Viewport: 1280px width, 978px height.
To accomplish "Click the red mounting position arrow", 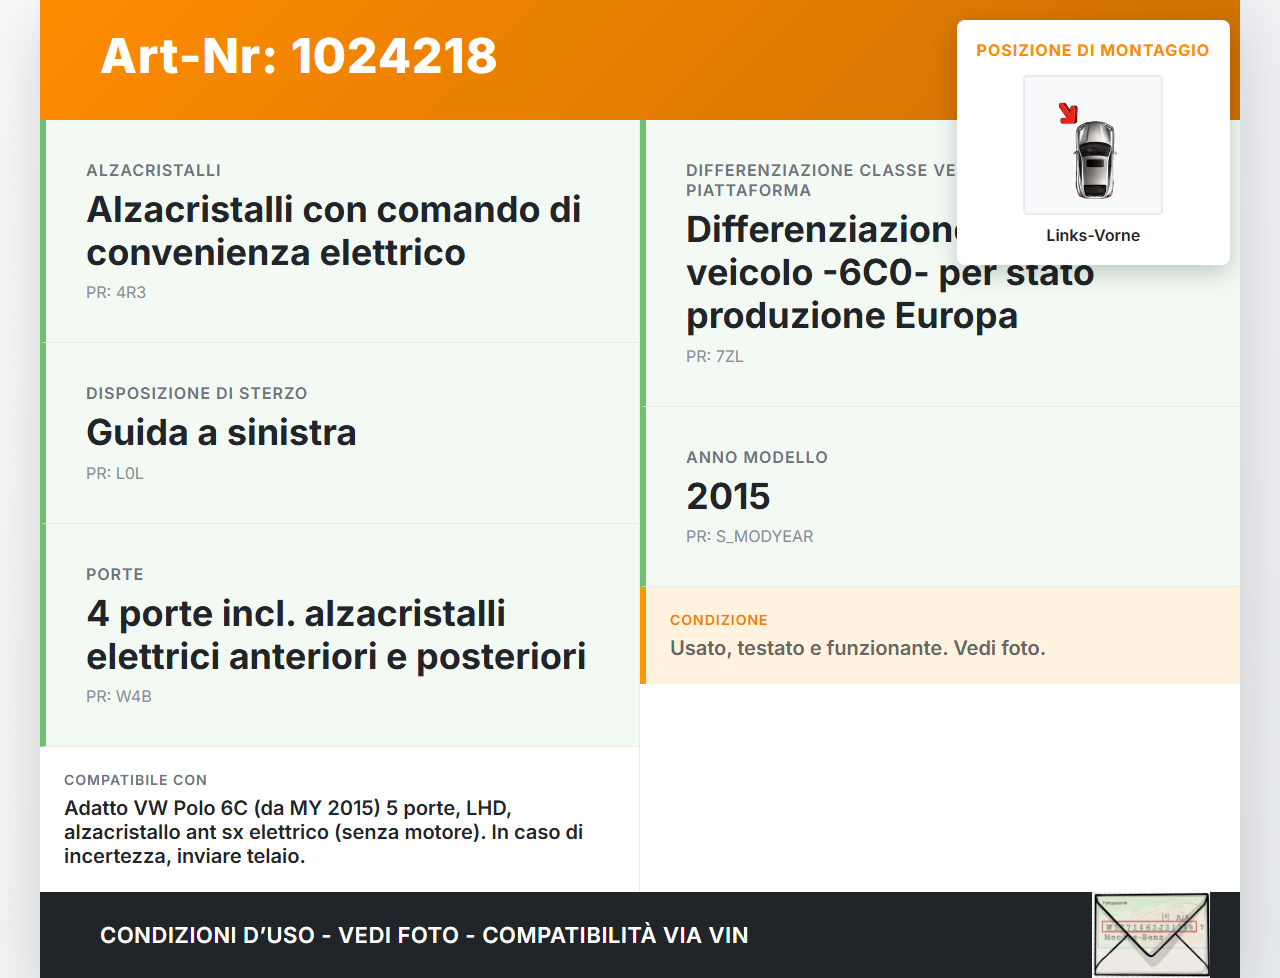I will [x=1068, y=113].
